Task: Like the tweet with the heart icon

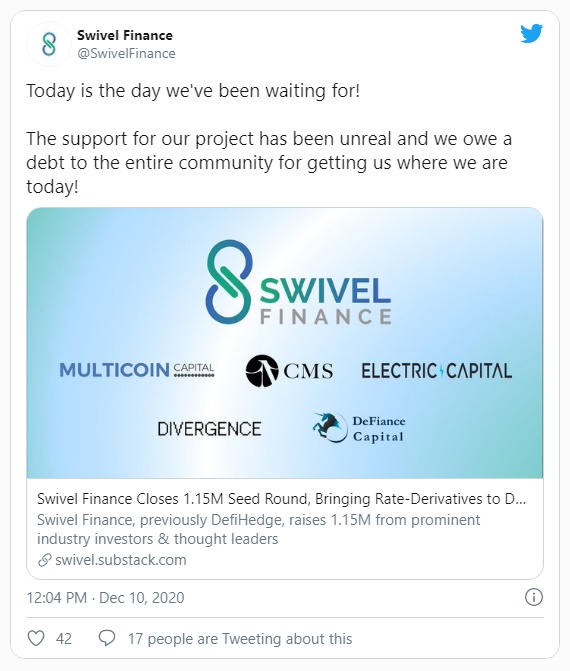Action: pyautogui.click(x=36, y=638)
